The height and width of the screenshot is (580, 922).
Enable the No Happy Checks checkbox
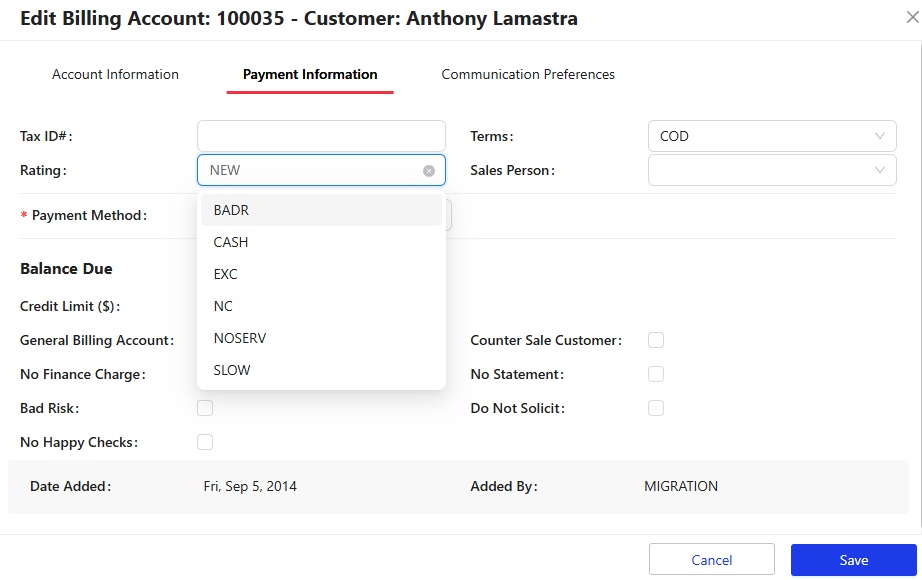205,442
